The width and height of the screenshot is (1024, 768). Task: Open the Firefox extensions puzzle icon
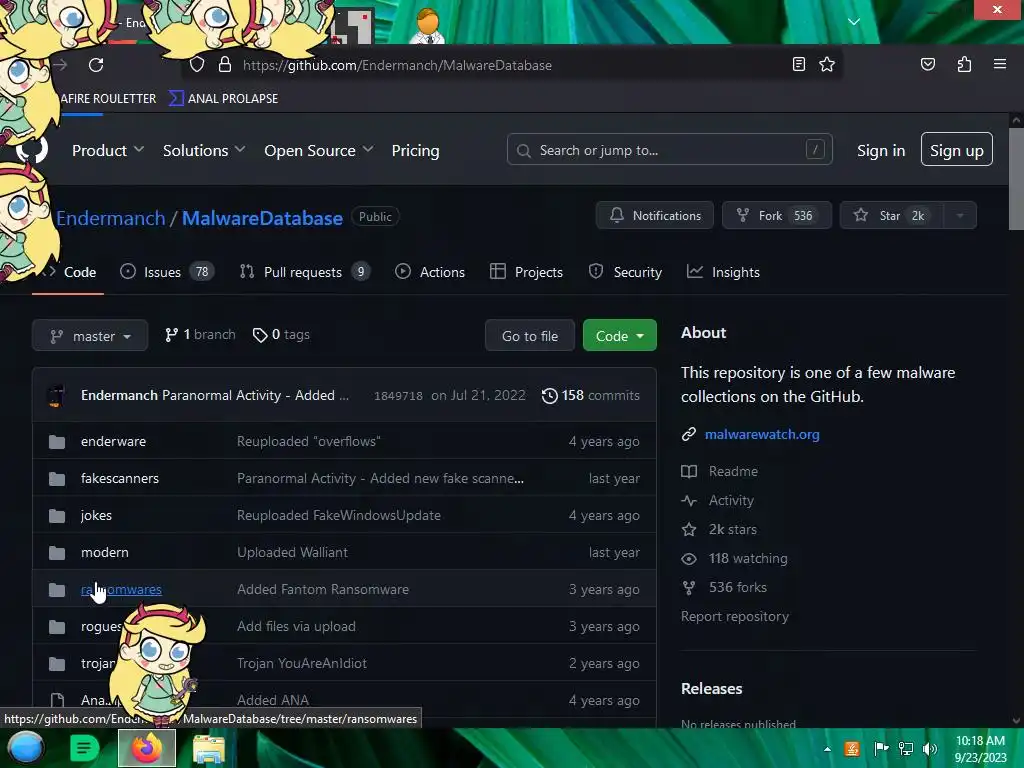(x=964, y=64)
